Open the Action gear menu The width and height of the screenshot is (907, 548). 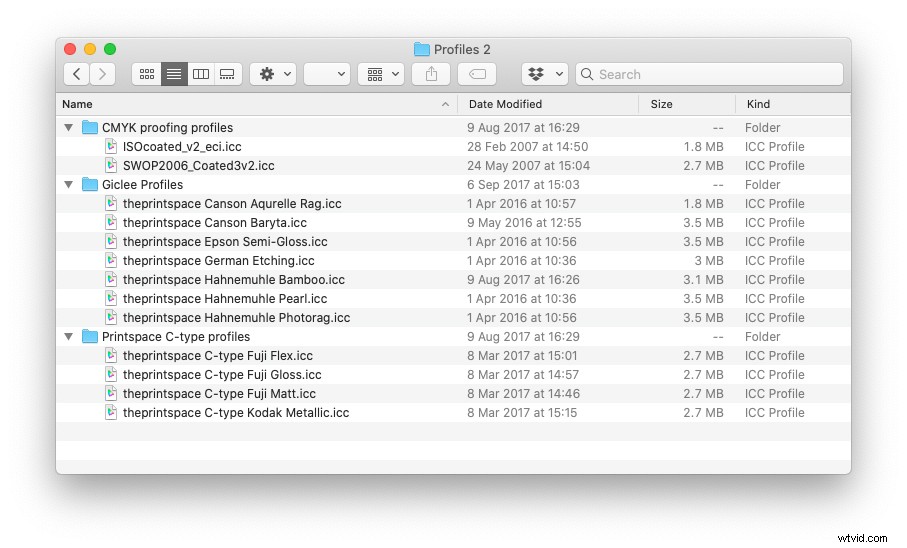pyautogui.click(x=273, y=74)
